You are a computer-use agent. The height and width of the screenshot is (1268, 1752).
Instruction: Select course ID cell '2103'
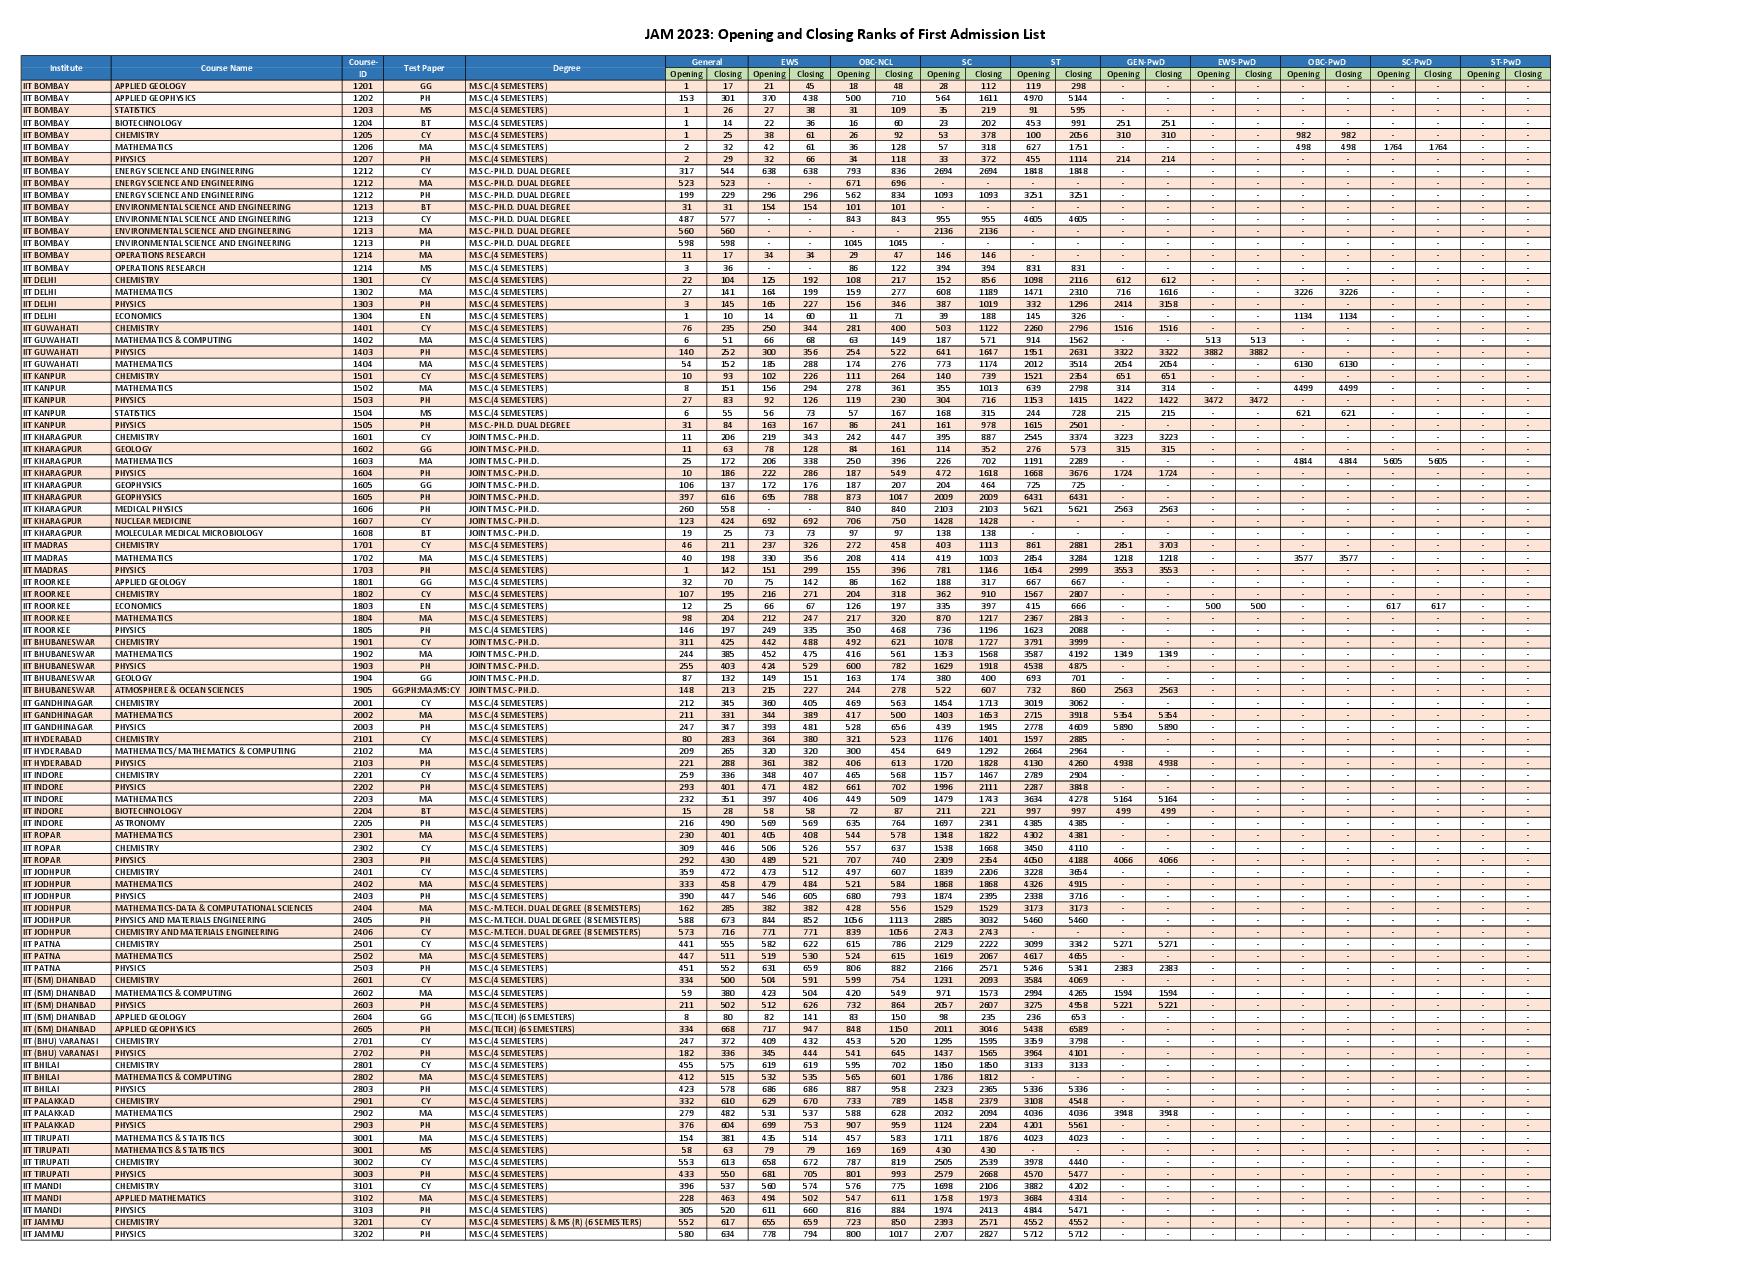tap(363, 763)
